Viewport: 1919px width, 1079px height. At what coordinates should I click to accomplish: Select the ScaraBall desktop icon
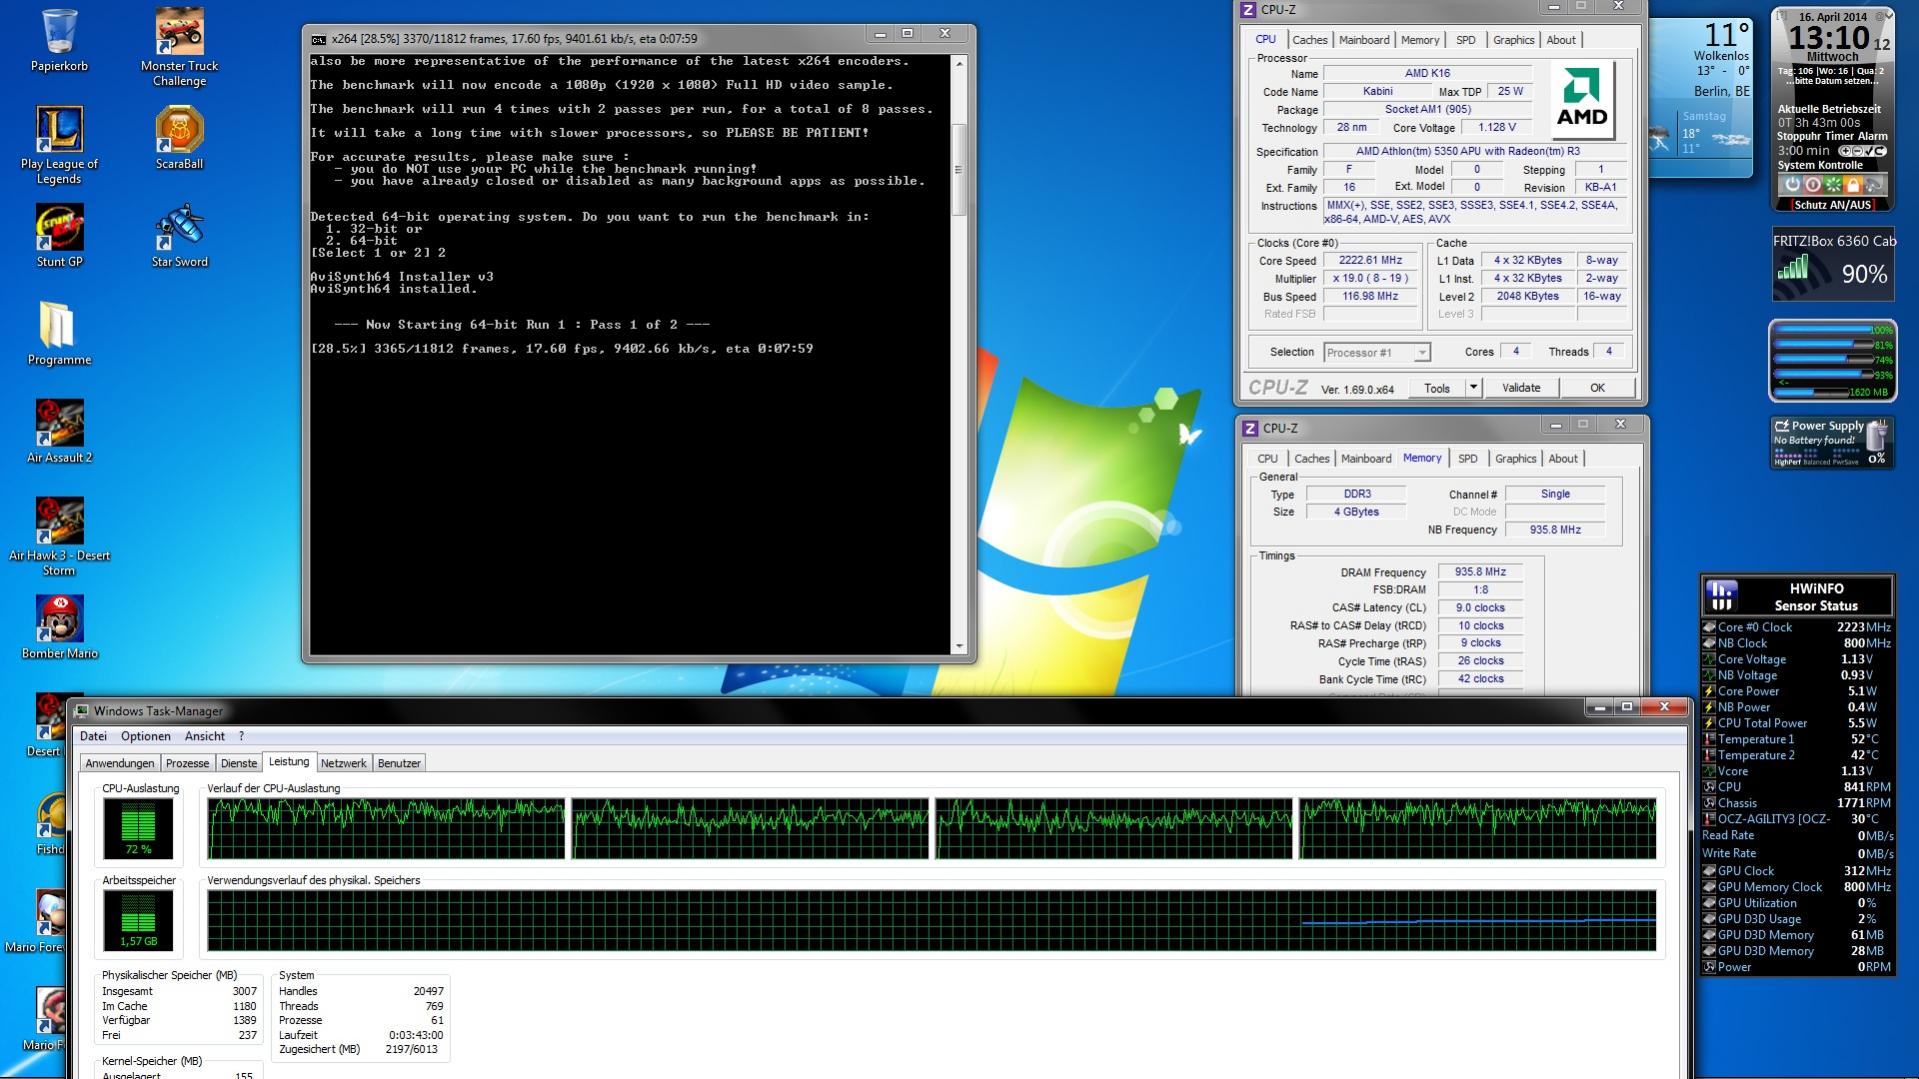click(179, 138)
